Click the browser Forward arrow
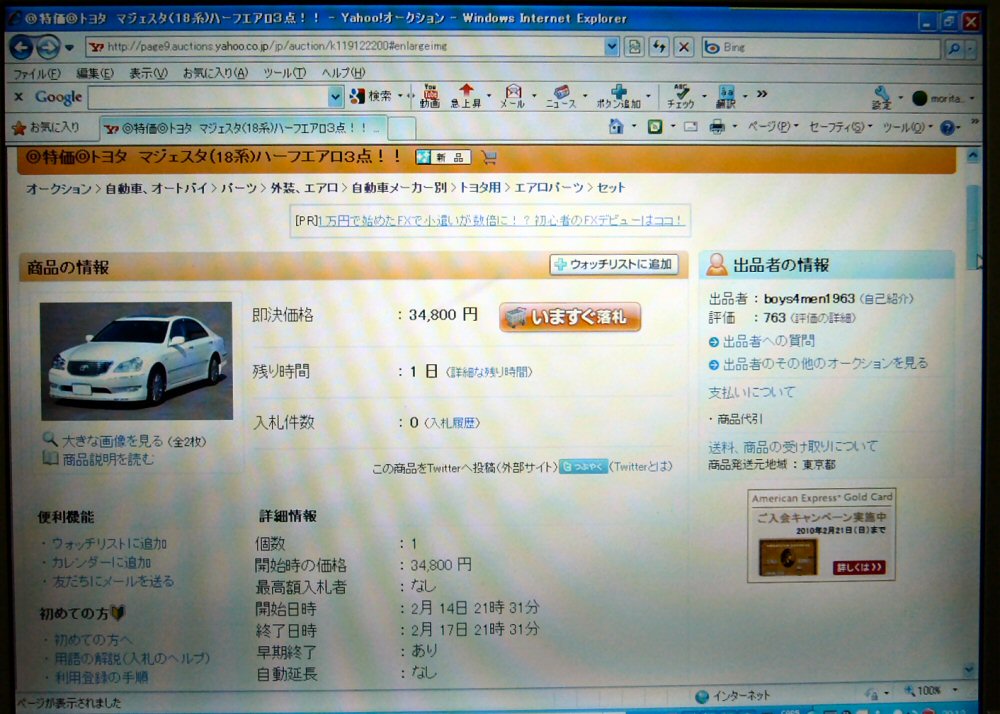 point(48,47)
